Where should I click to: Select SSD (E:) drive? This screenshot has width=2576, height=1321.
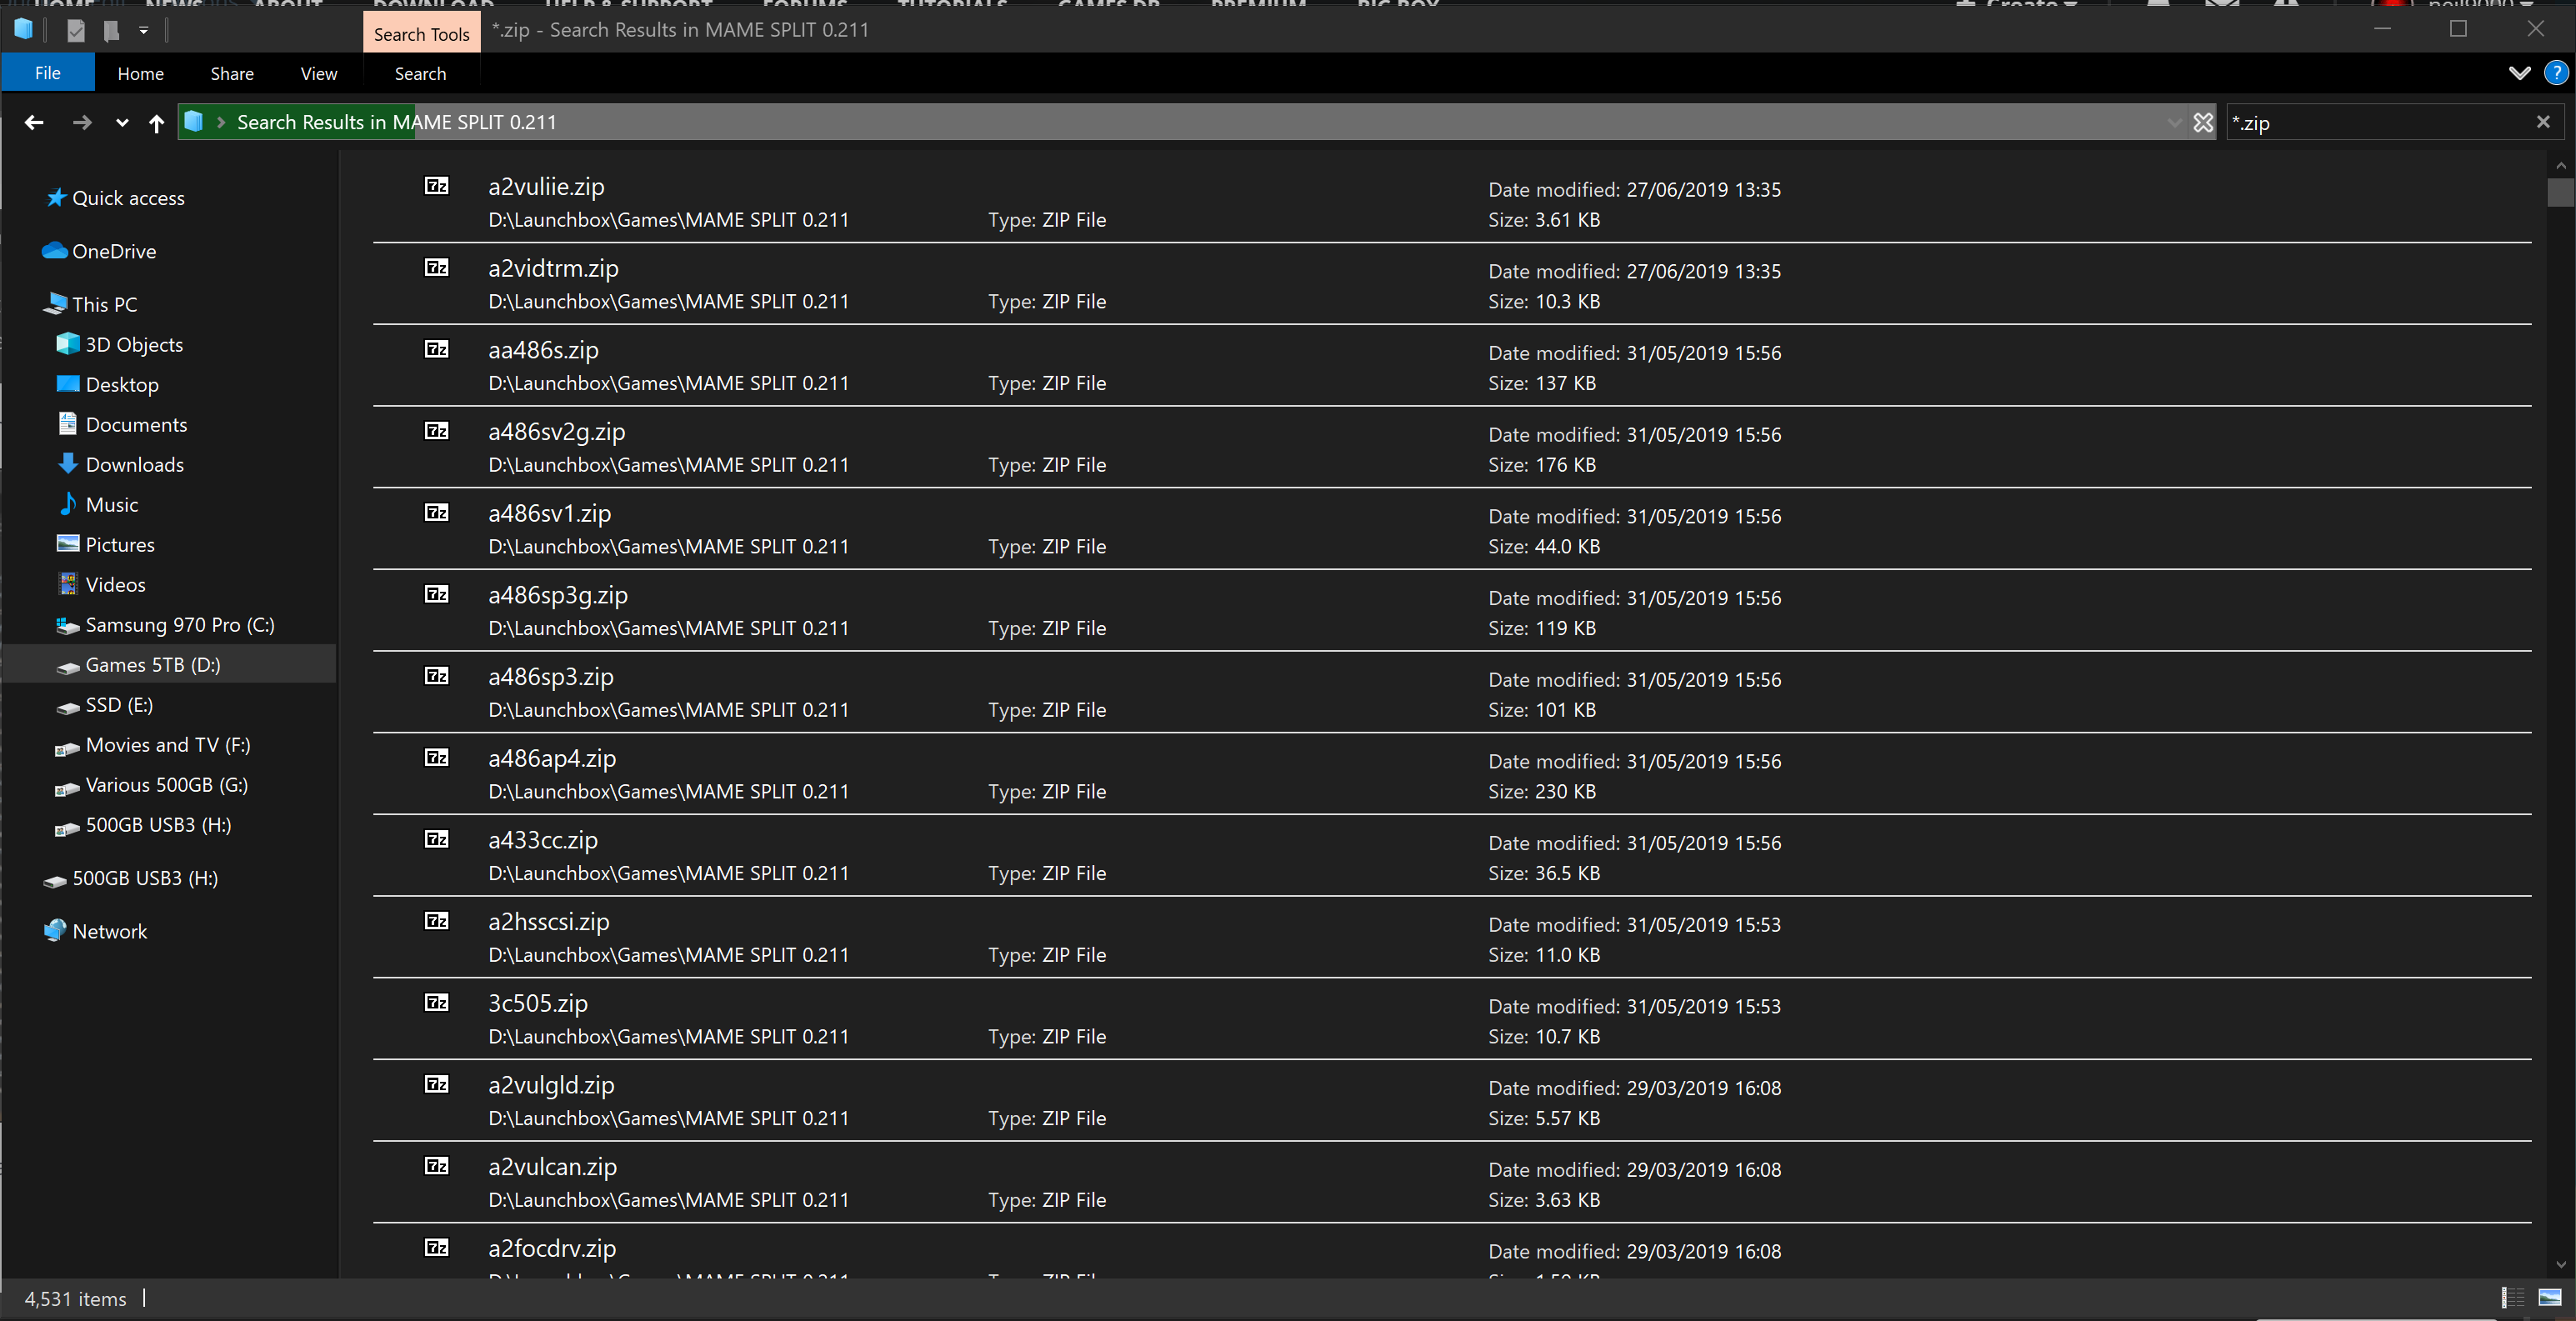point(118,704)
